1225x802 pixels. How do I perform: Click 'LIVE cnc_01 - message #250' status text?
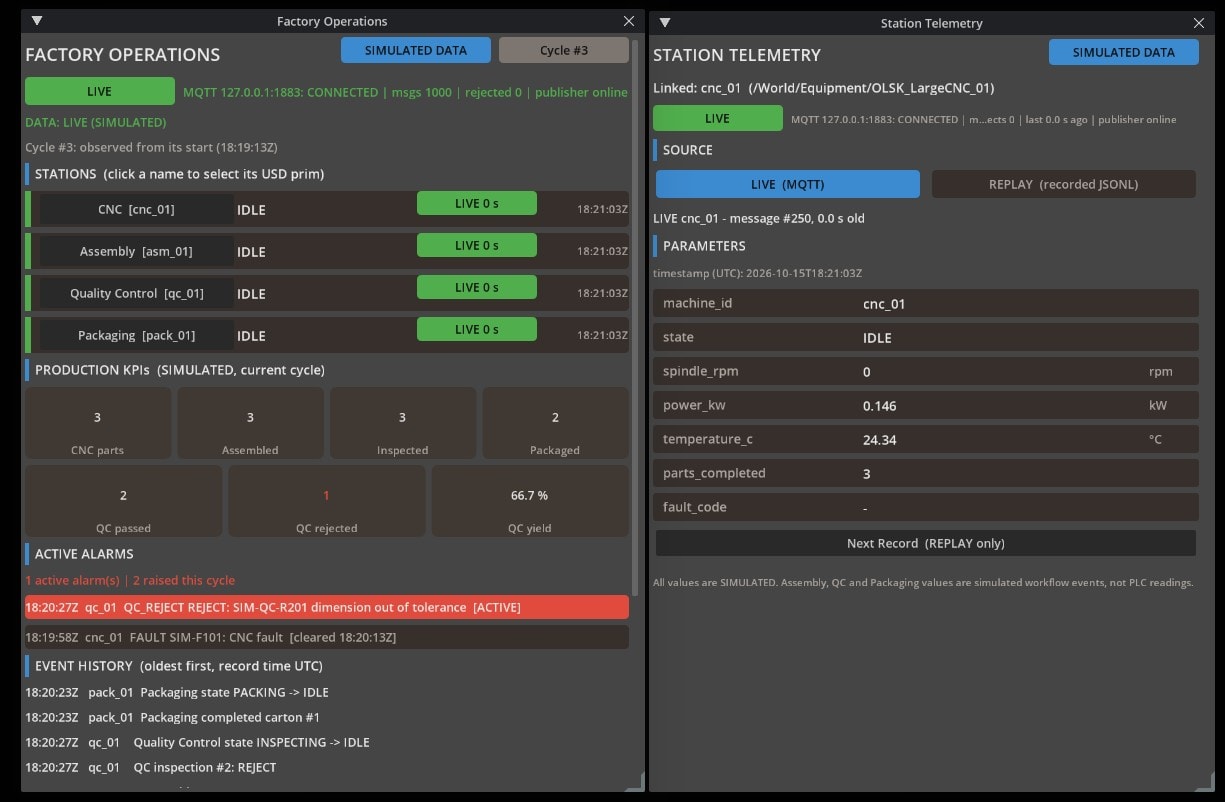(x=759, y=218)
